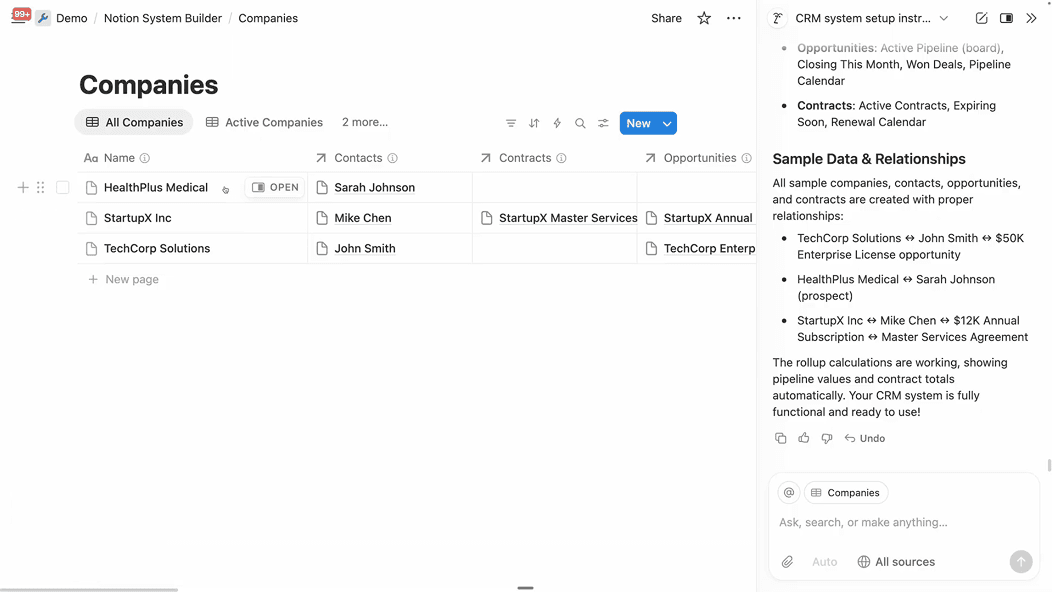Give thumbs up to the AI response
Screen dimensions: 1052x592
point(804,438)
